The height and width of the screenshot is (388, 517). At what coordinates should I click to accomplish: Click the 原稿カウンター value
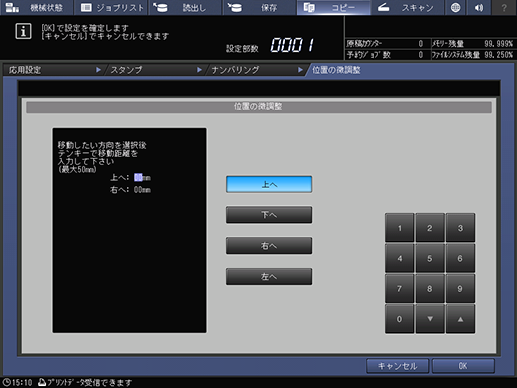(421, 44)
